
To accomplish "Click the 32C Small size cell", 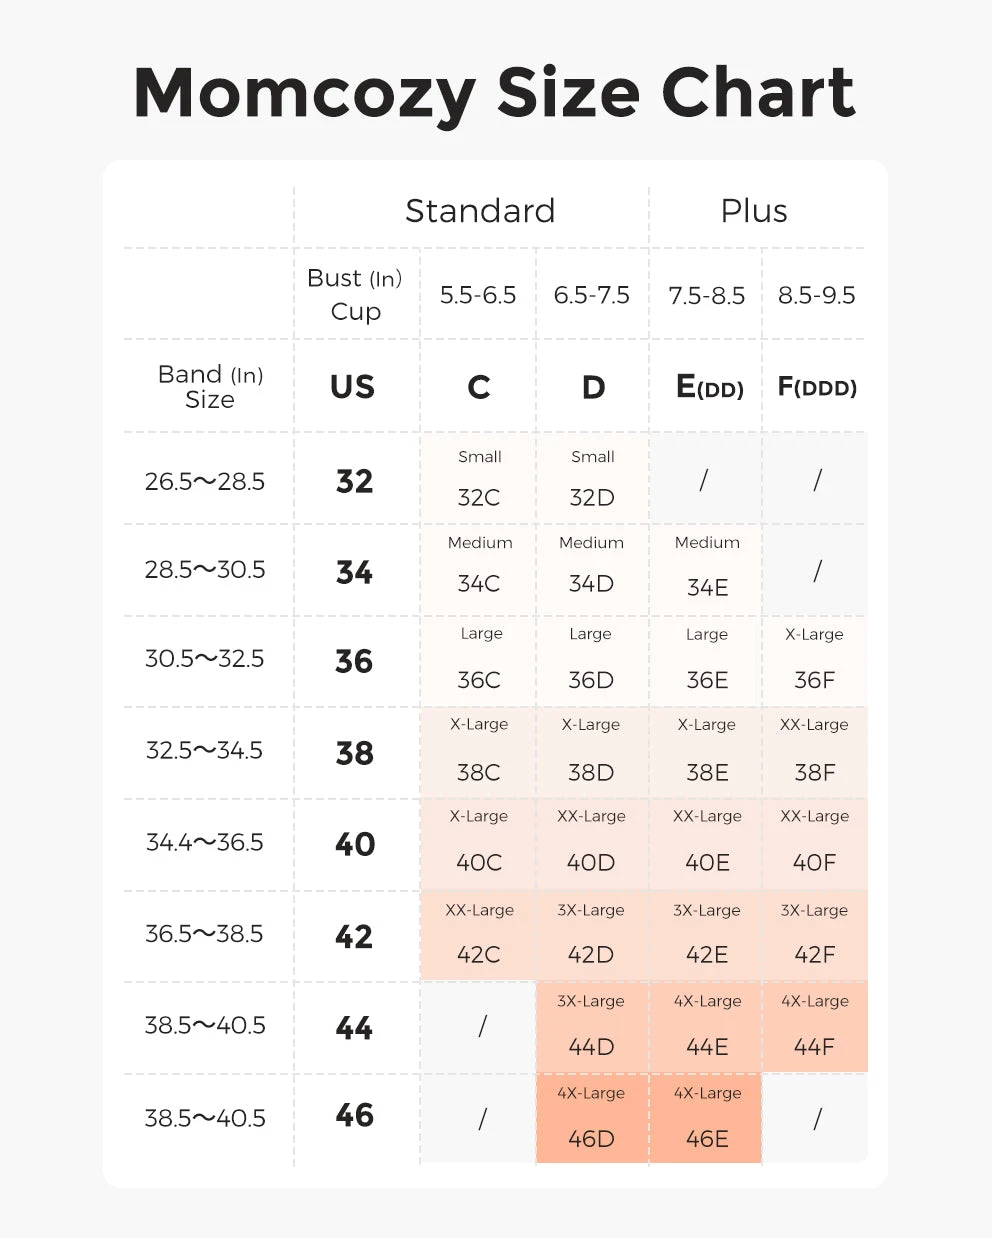I will [479, 479].
